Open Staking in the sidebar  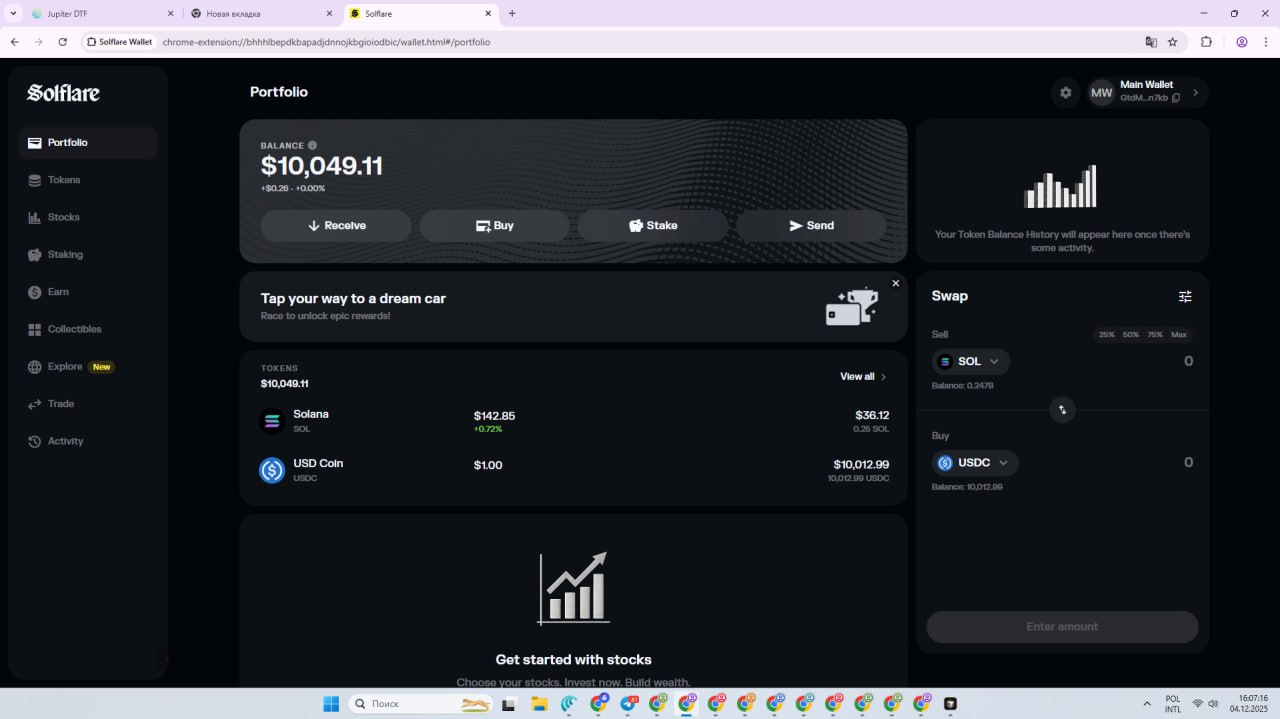pyautogui.click(x=65, y=255)
